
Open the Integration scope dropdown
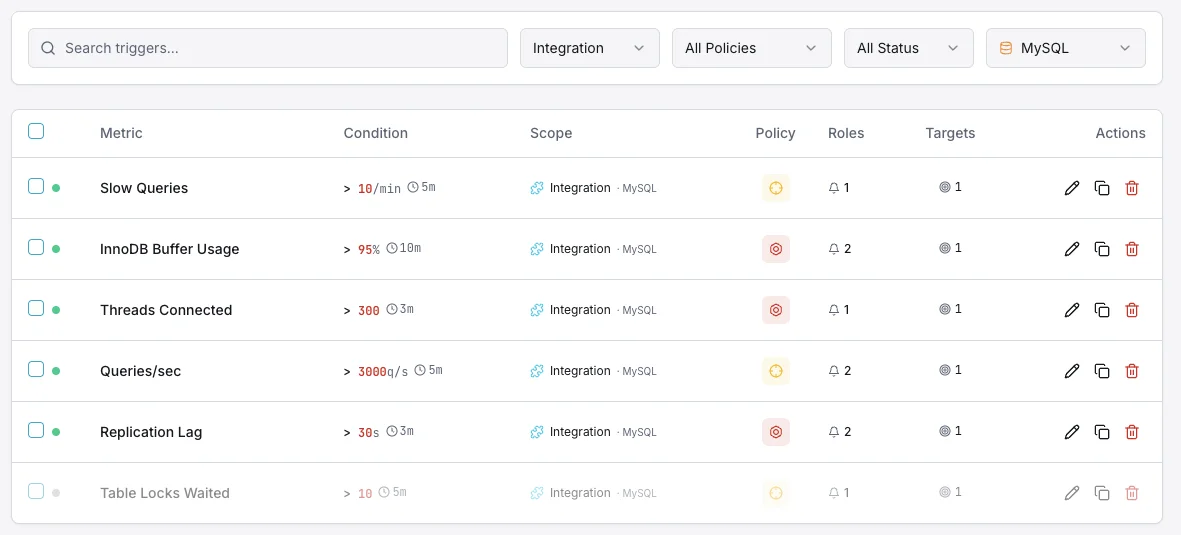click(590, 48)
